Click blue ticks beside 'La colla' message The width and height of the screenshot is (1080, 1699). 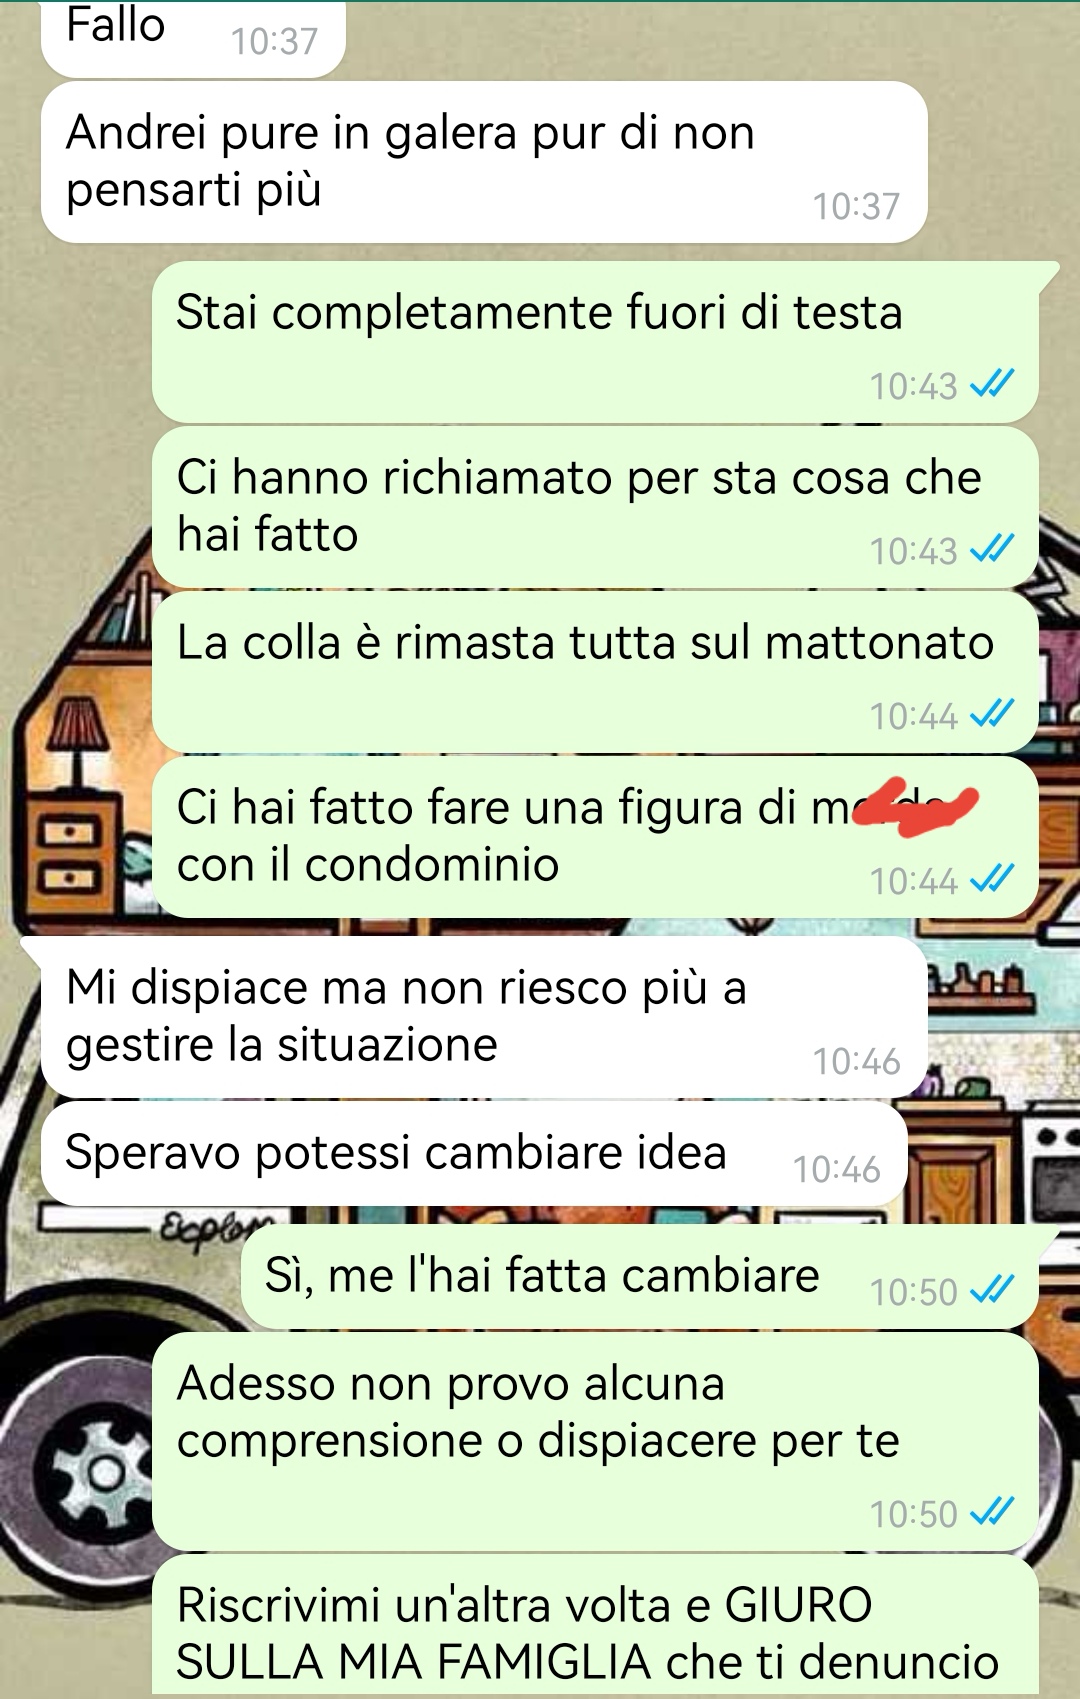coord(992,714)
